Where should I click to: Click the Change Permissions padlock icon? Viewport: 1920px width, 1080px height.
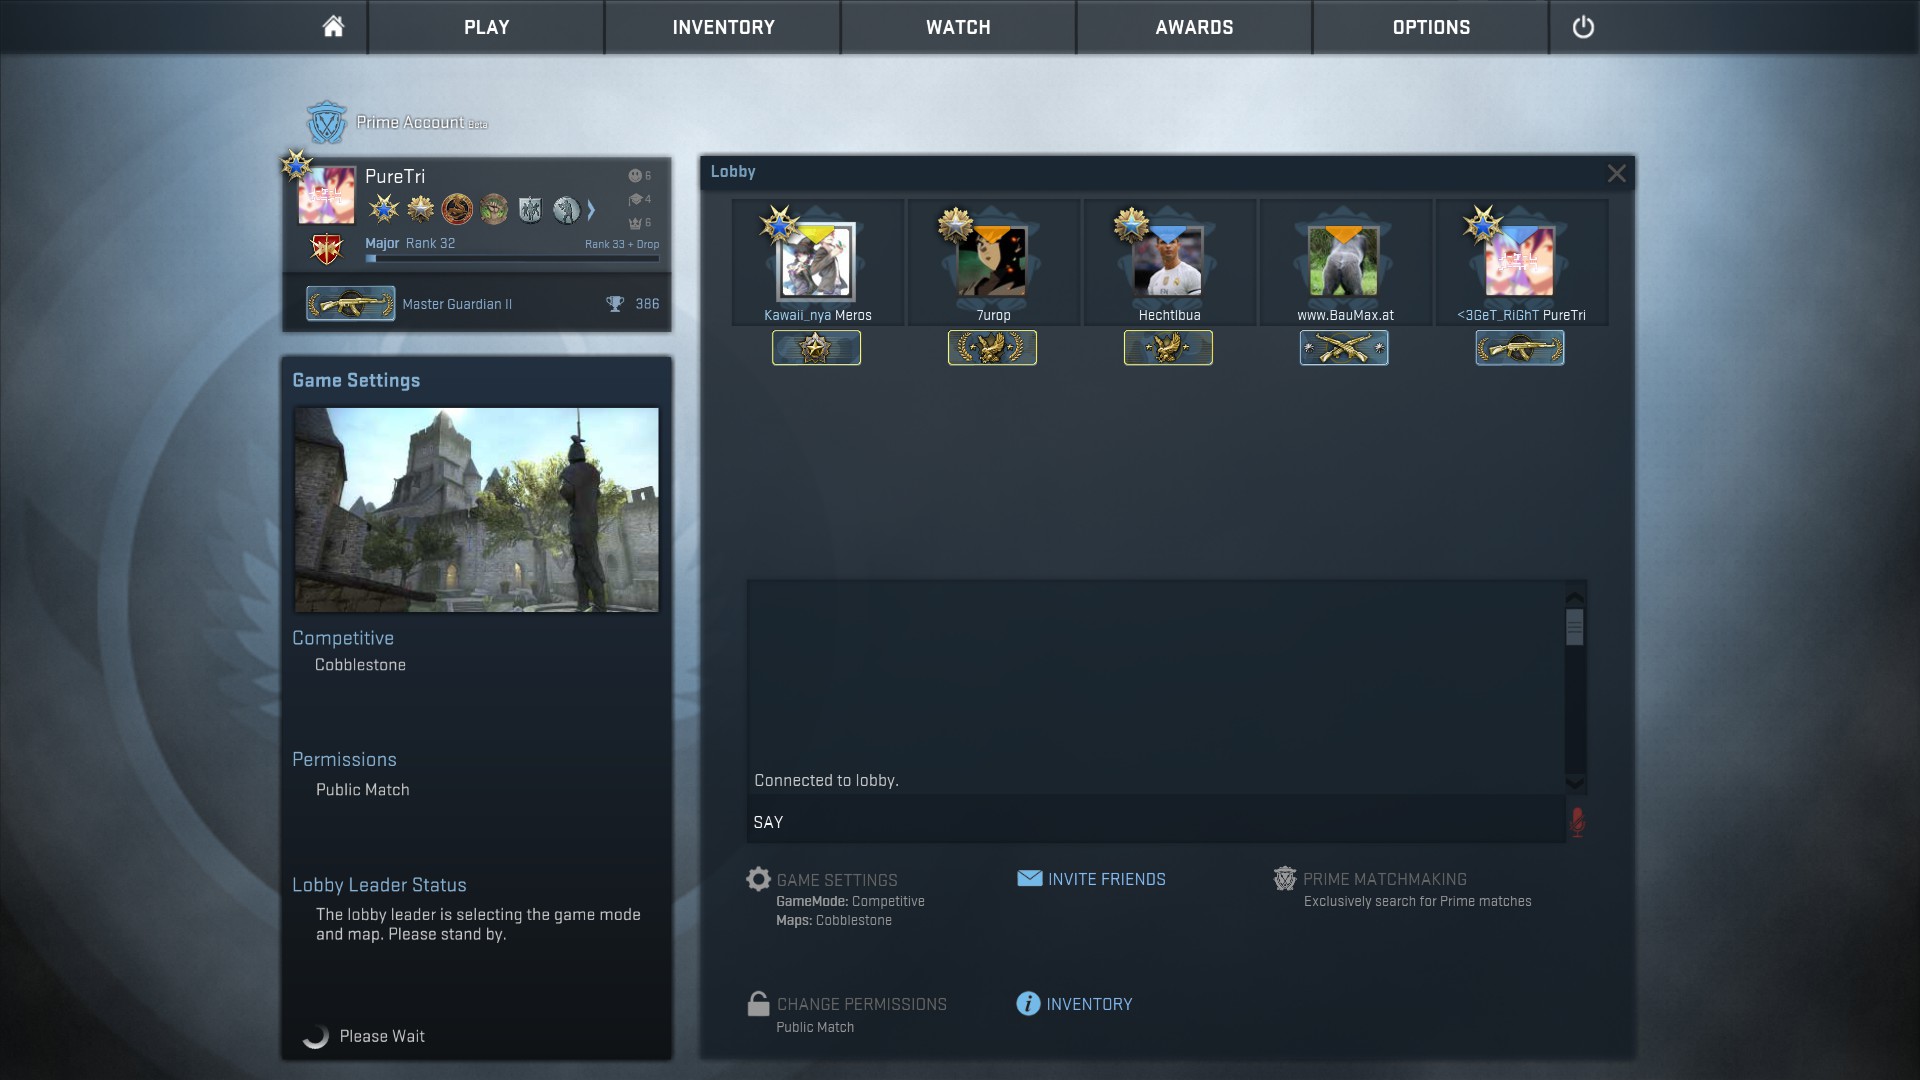tap(759, 1004)
